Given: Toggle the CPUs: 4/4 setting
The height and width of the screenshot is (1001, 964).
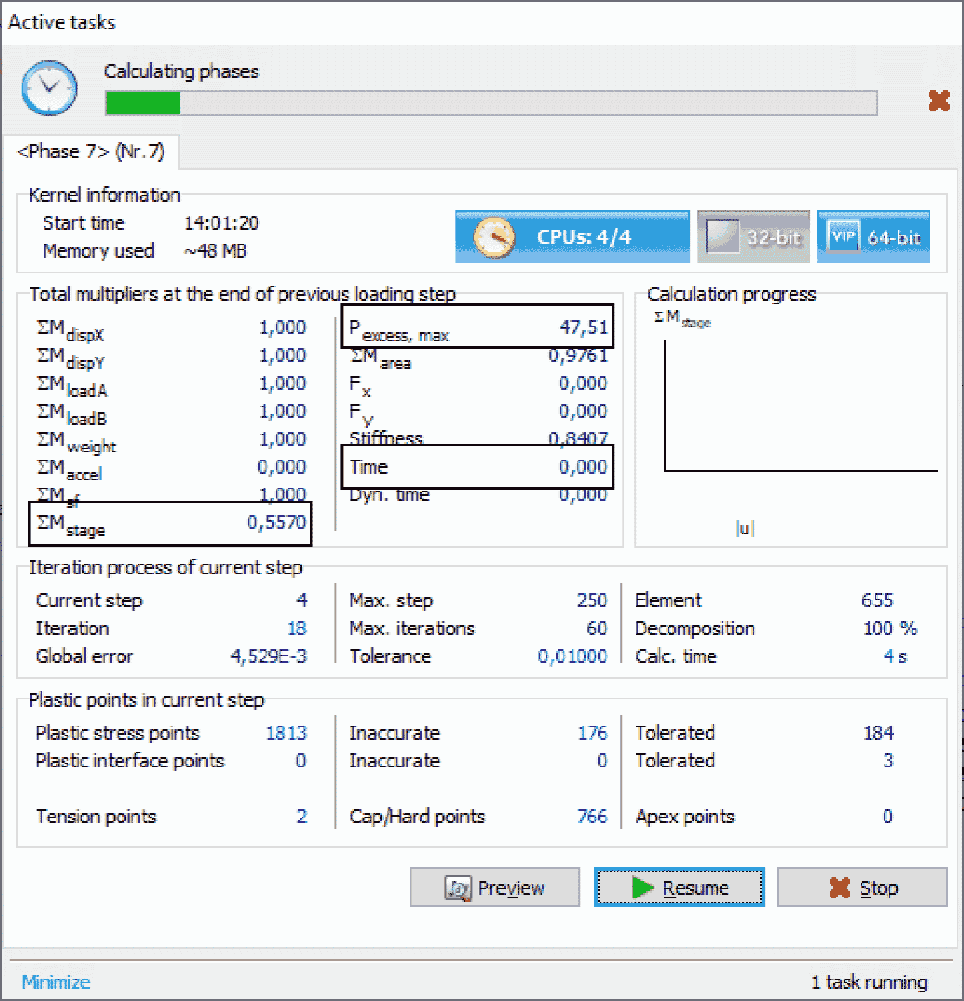Looking at the screenshot, I should tap(572, 237).
